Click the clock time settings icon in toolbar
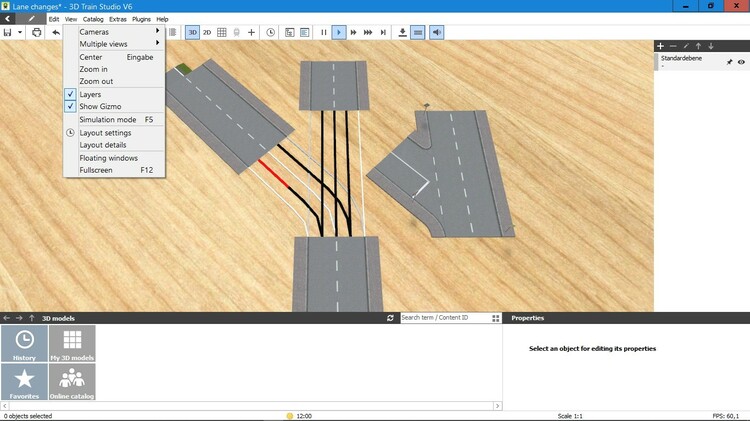The width and height of the screenshot is (750, 421). tap(270, 32)
